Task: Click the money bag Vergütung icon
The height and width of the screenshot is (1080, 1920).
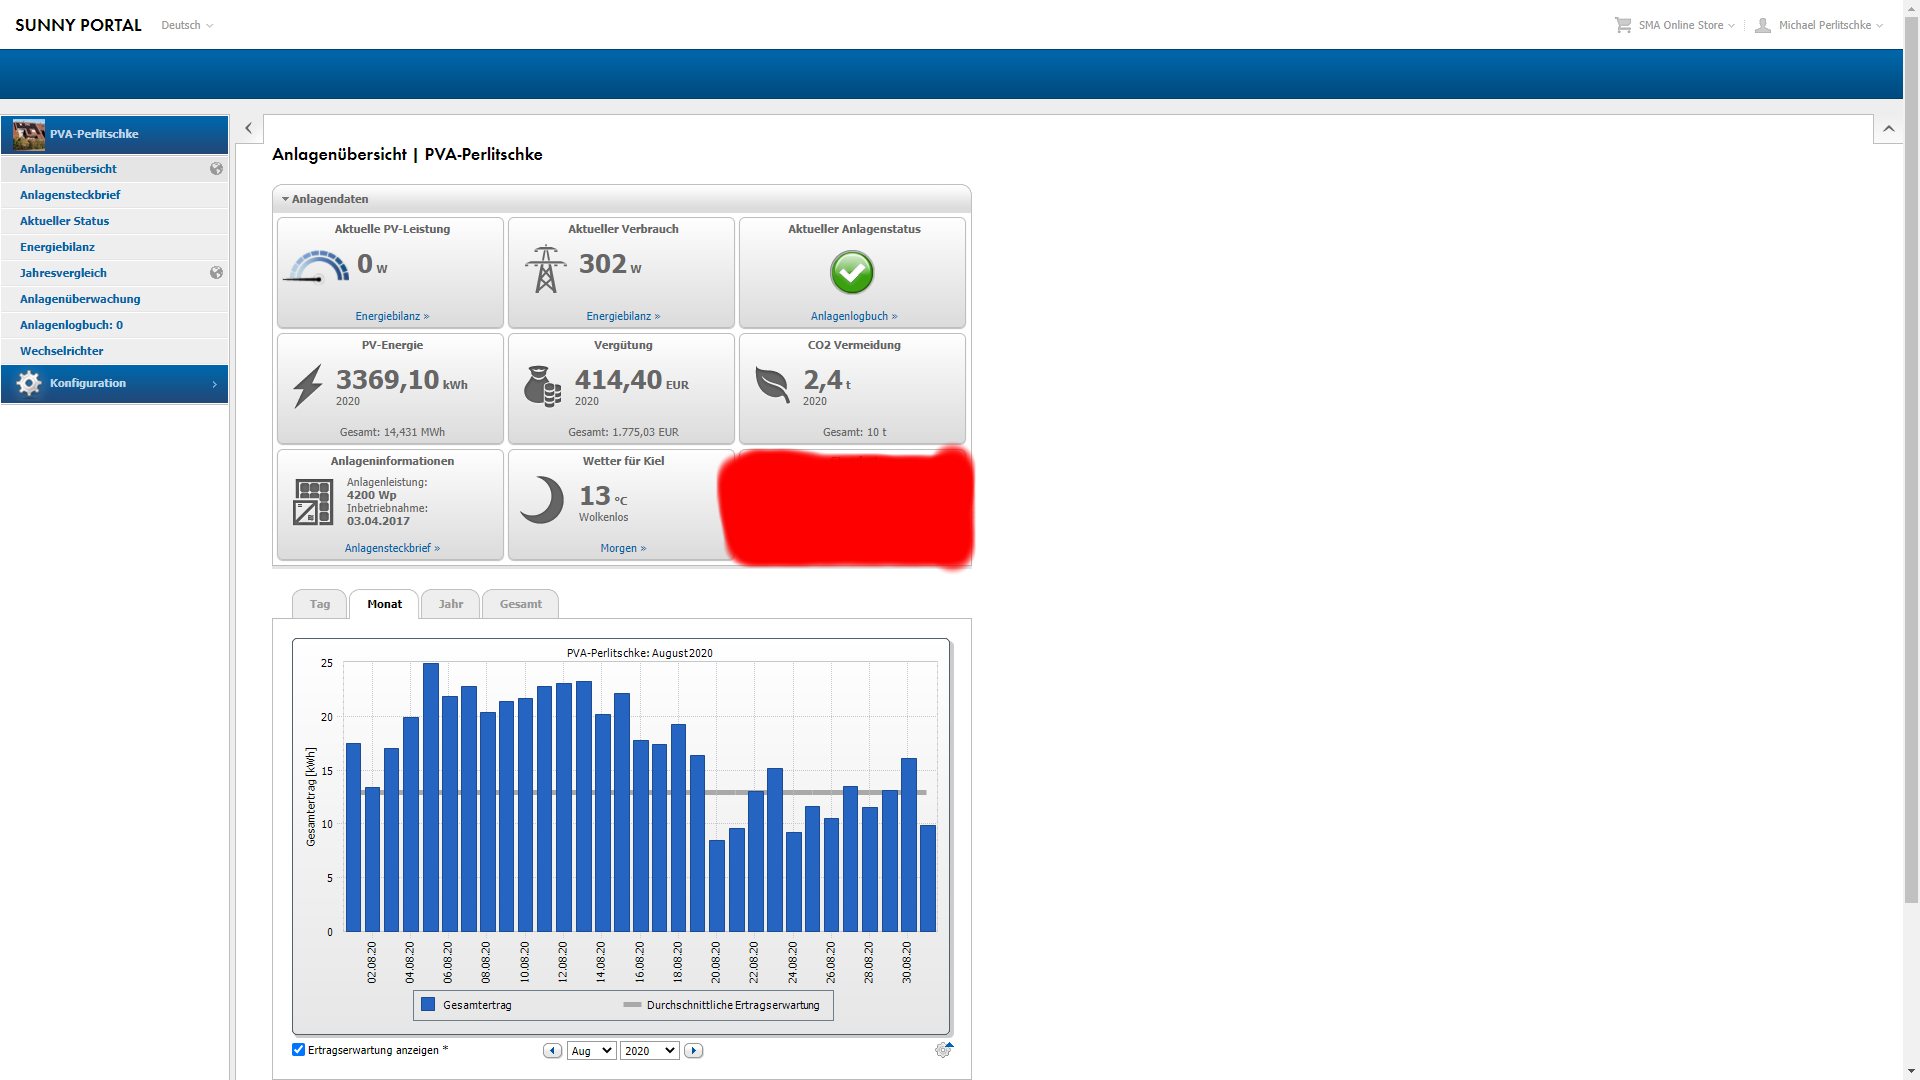Action: [x=542, y=386]
